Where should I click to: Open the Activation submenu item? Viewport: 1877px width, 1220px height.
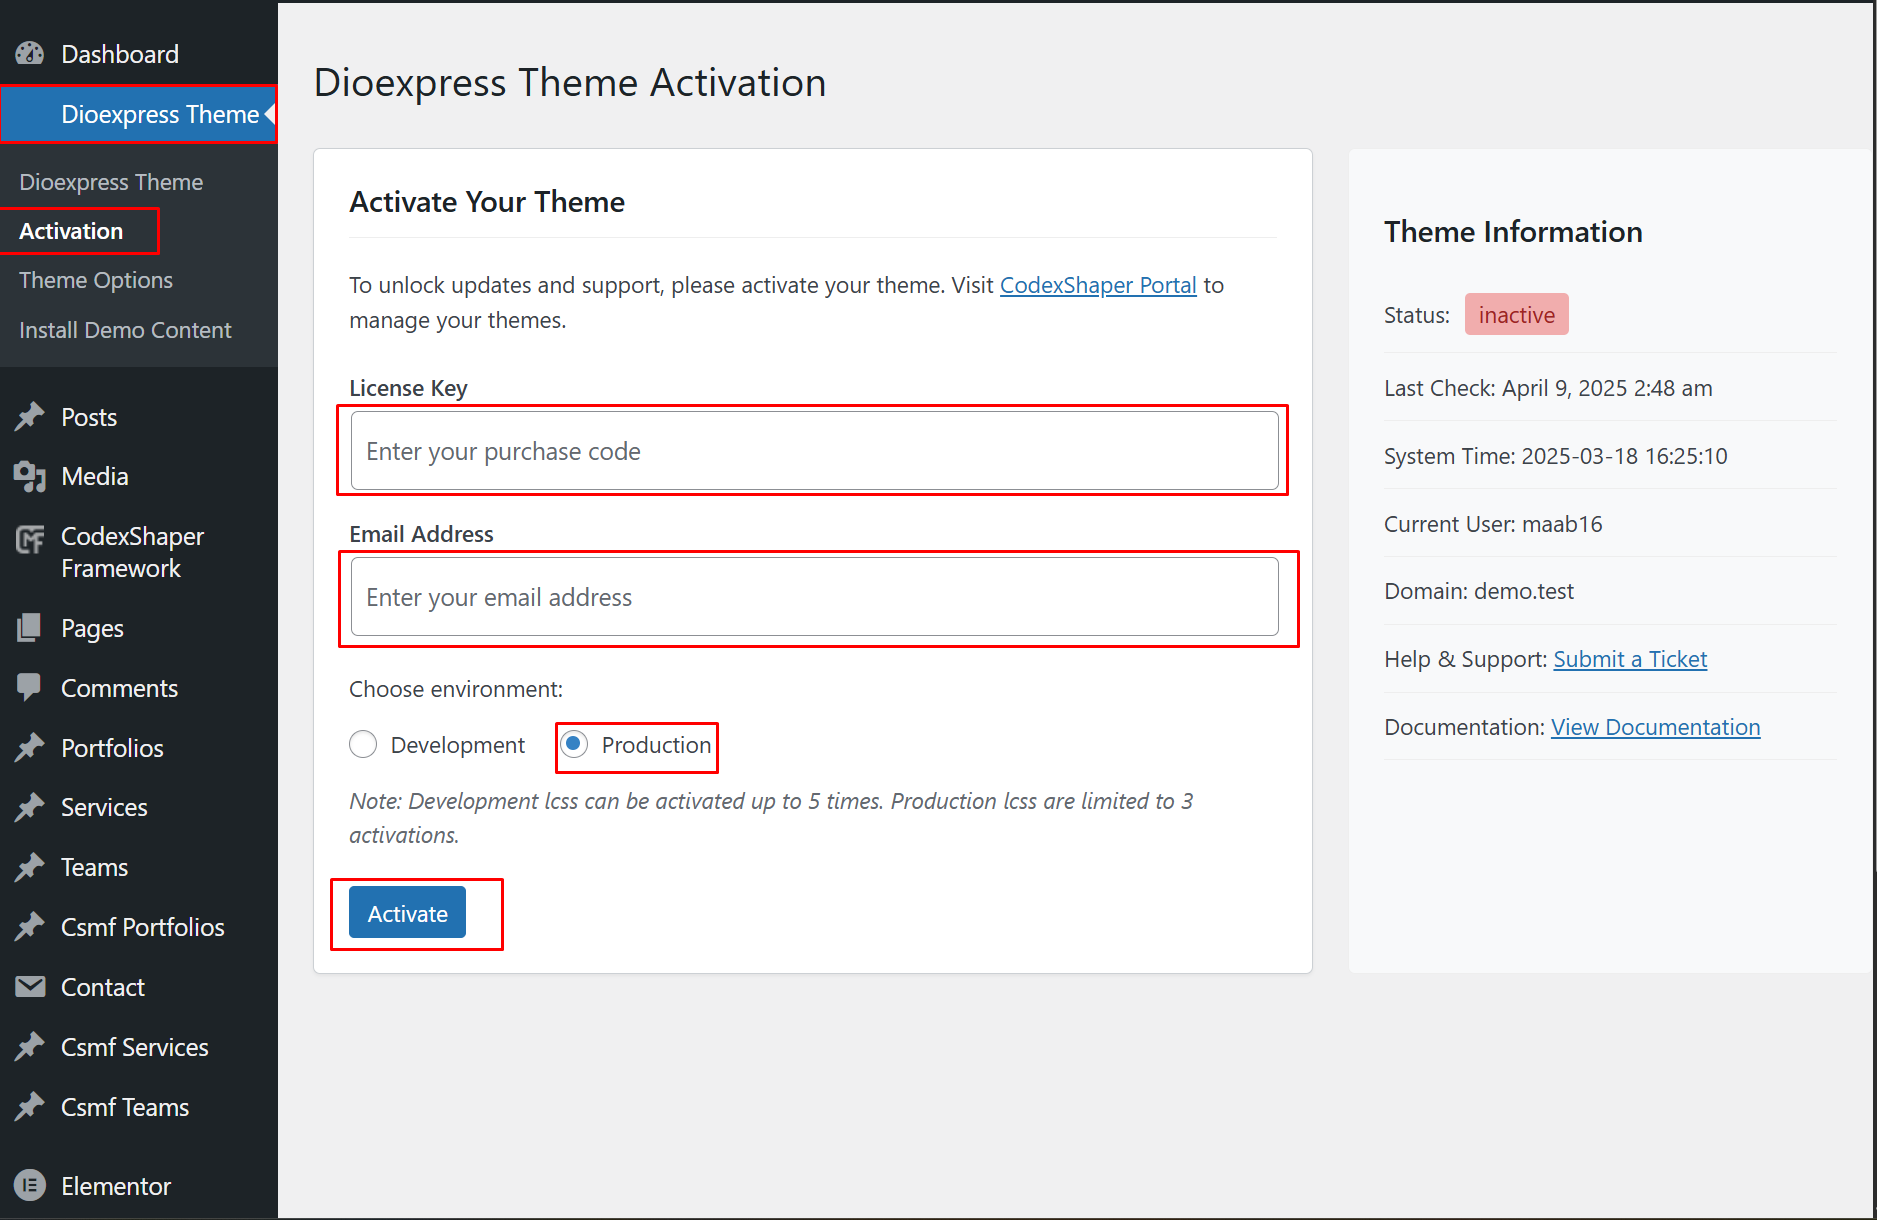pos(71,231)
